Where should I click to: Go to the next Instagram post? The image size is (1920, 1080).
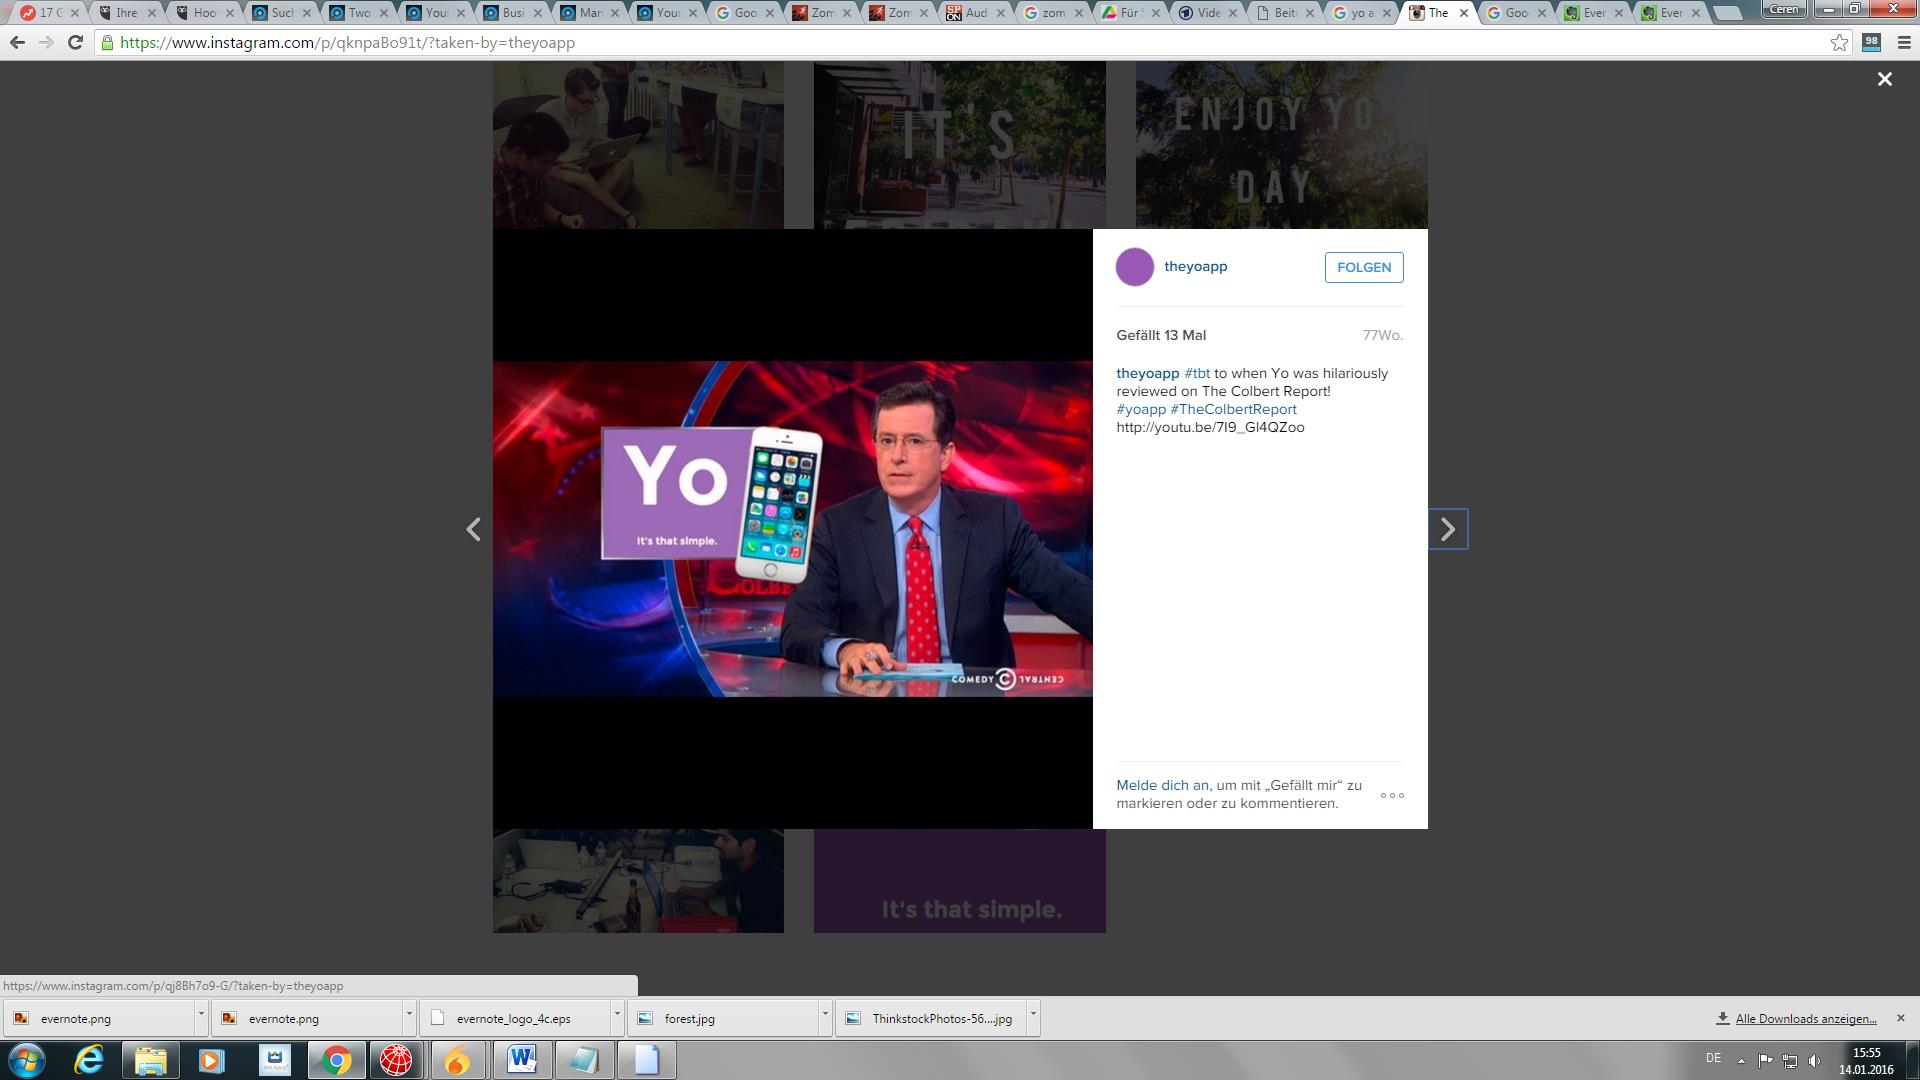[1448, 529]
